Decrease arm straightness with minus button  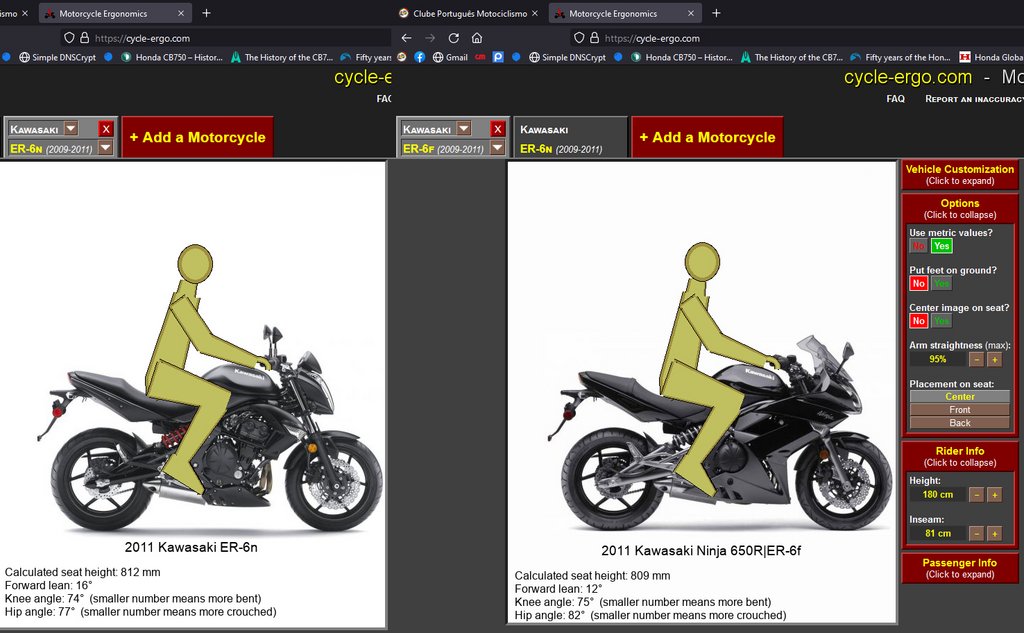(976, 359)
